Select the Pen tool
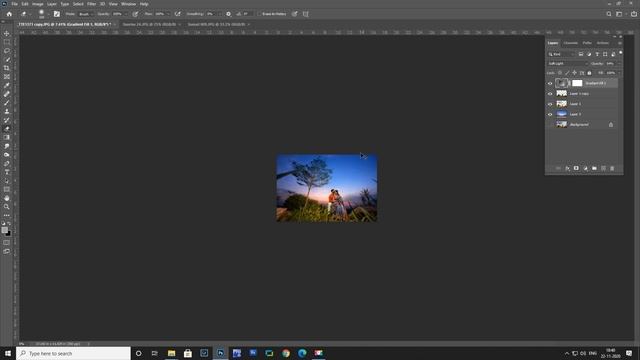The height and width of the screenshot is (360, 640). pos(7,163)
